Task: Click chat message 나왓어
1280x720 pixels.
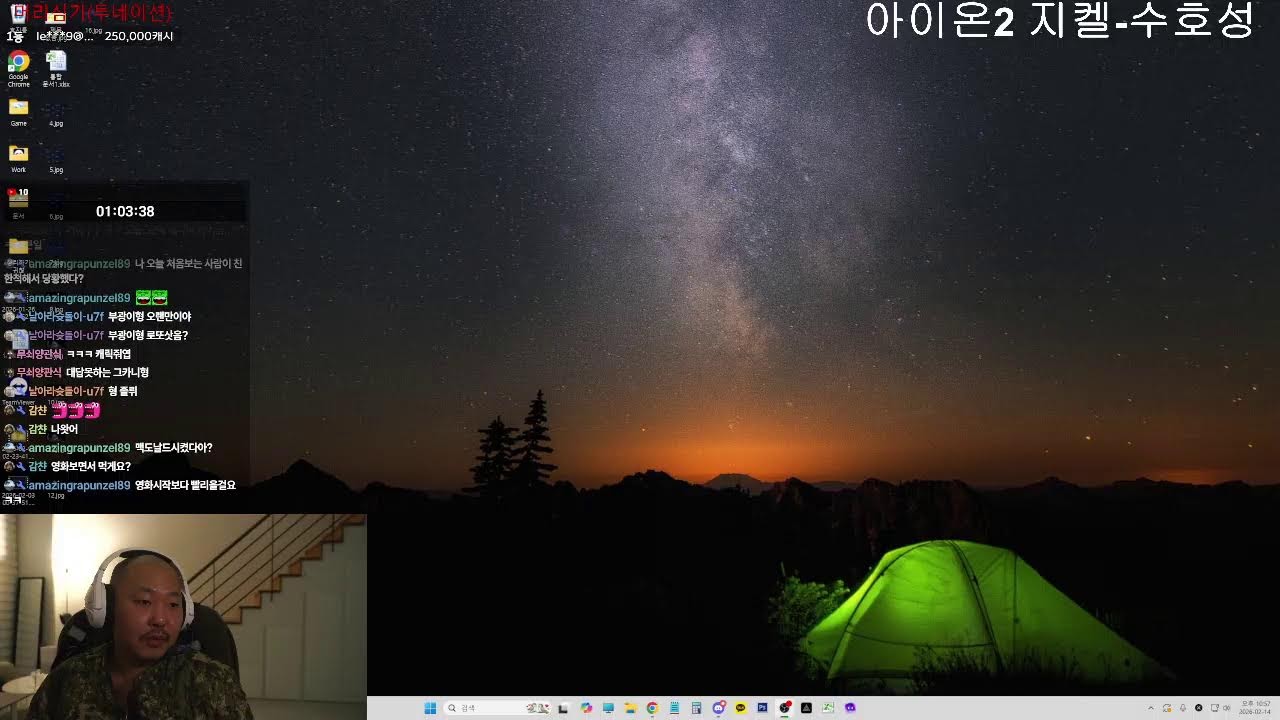Action: click(x=64, y=429)
